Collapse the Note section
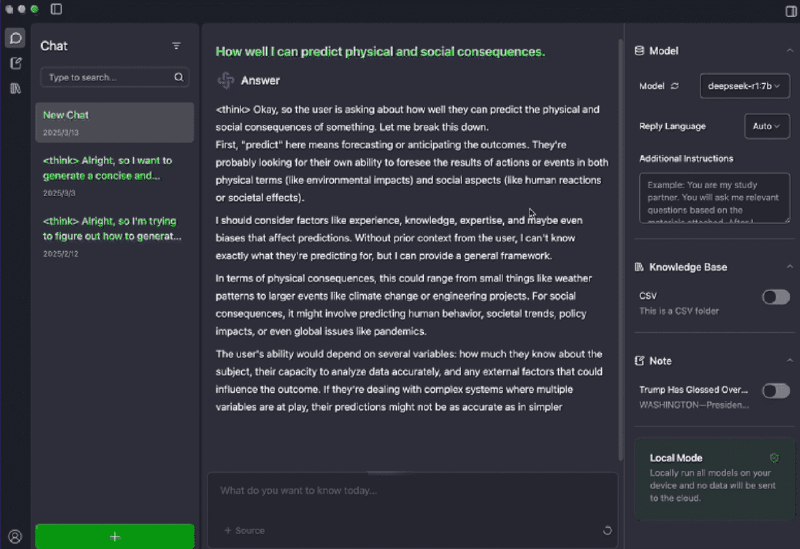 point(788,360)
